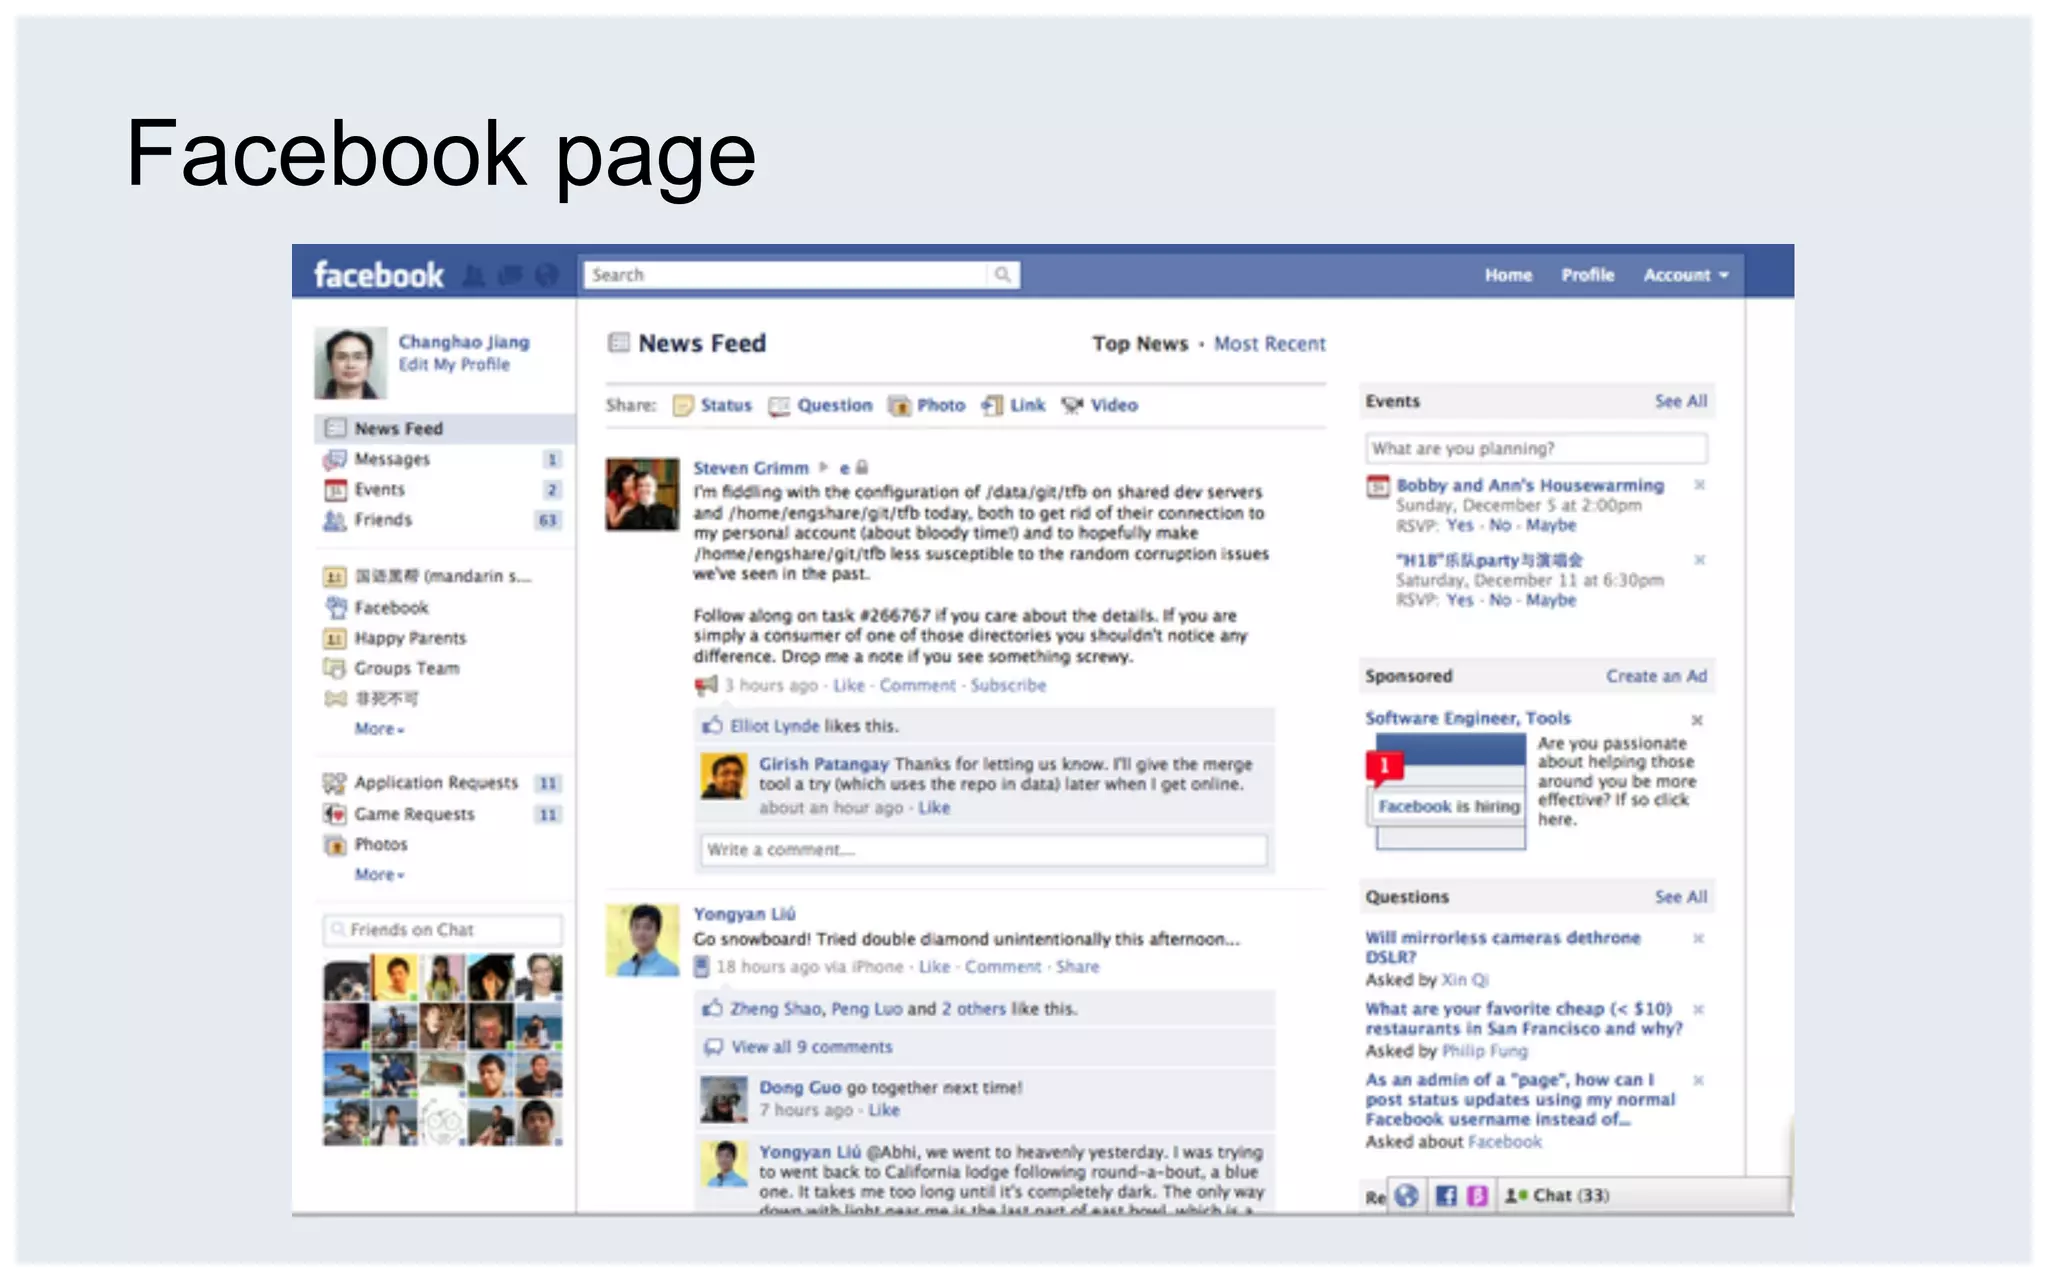Click the Link share icon
The image size is (2048, 1280).
point(993,405)
